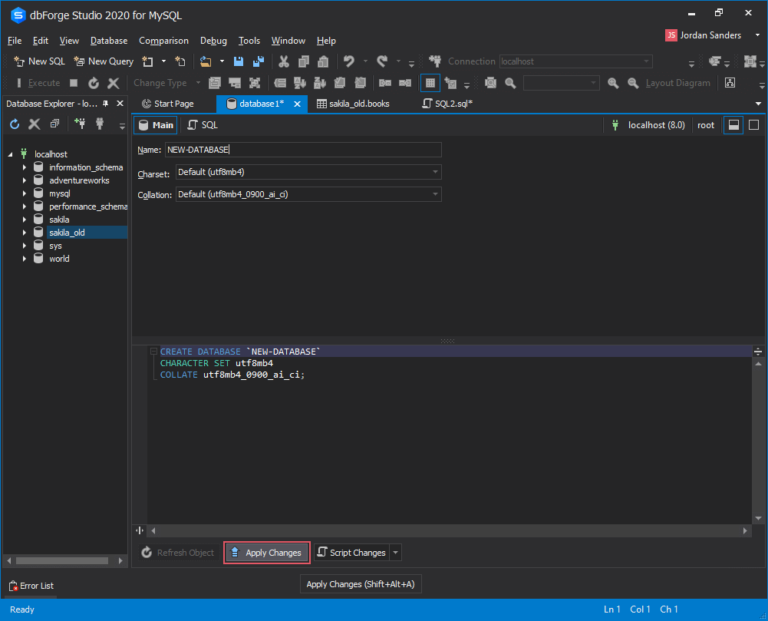The image size is (768, 621).
Task: Click the New Connection plug icon
Action: 79,123
